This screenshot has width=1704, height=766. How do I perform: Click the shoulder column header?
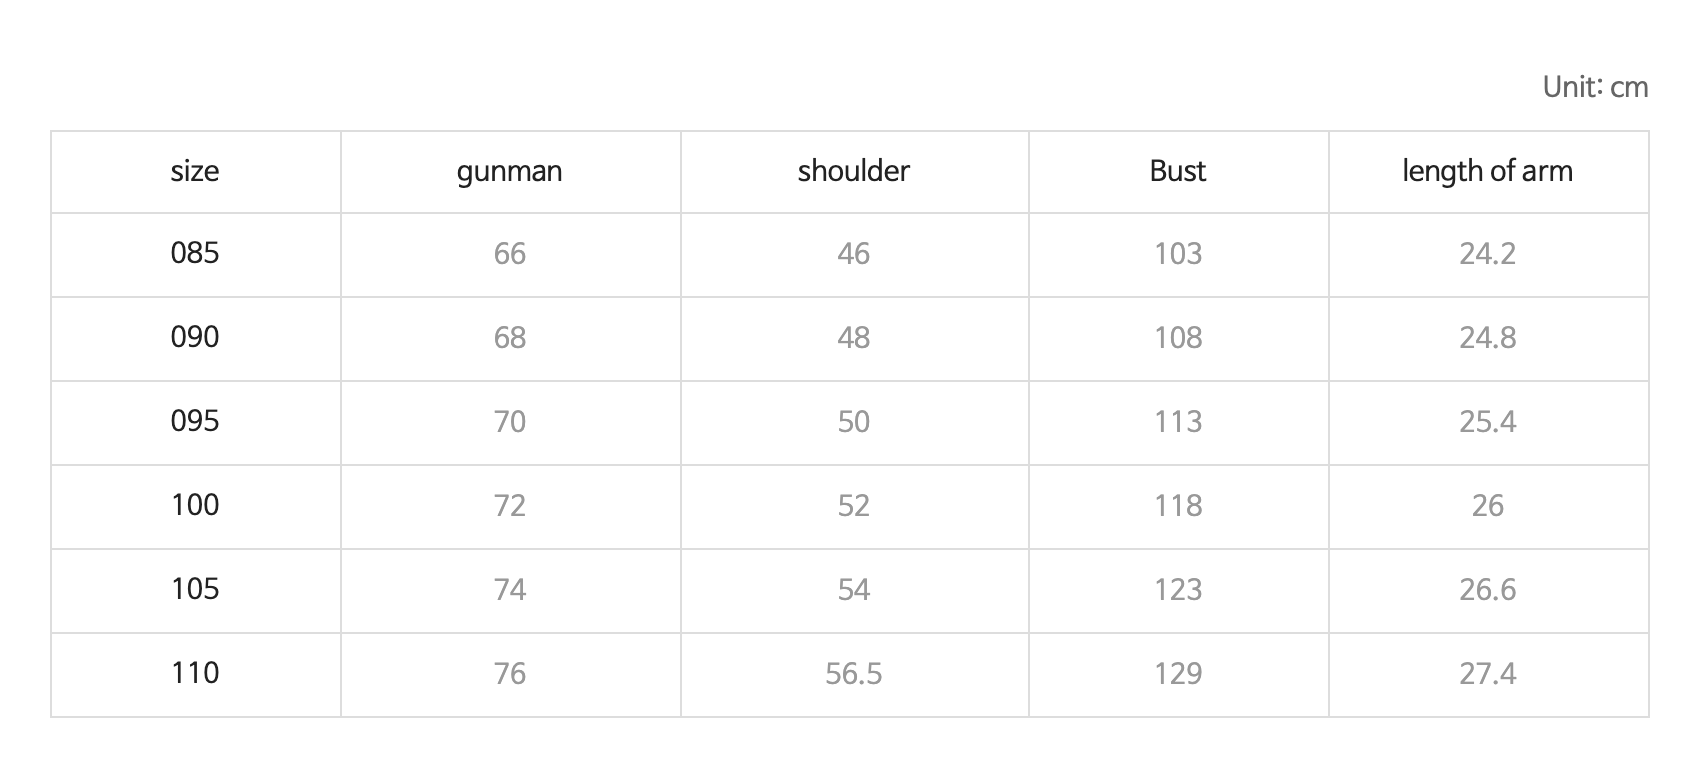click(x=854, y=171)
